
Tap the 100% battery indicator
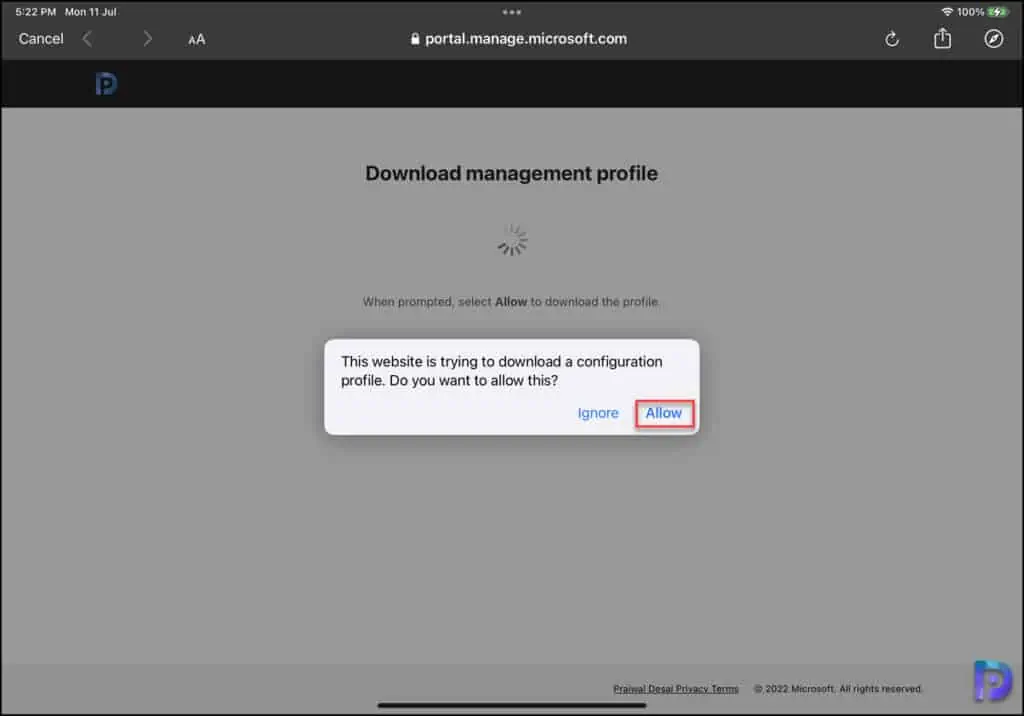coord(982,12)
